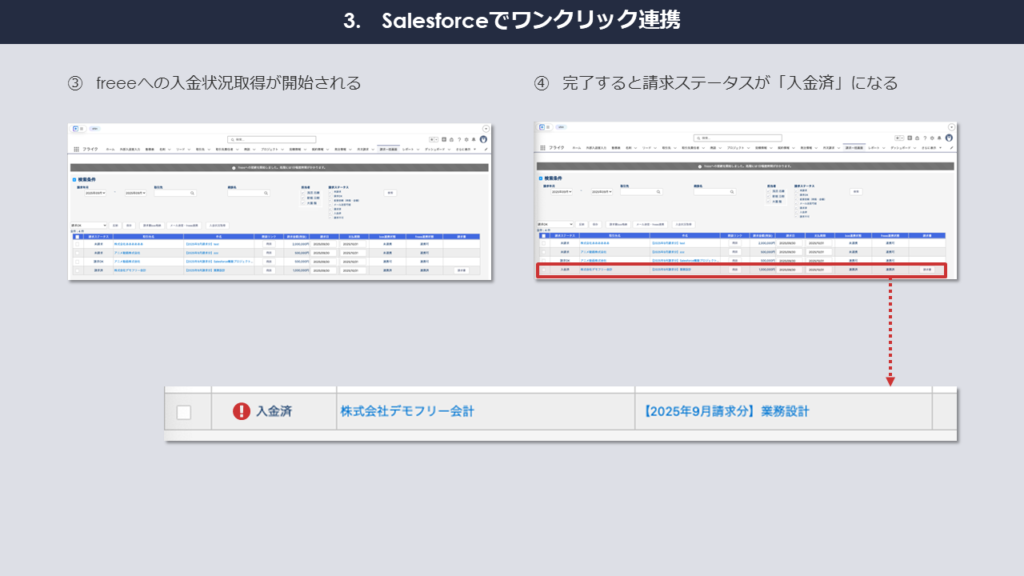Click the highlighted red-bordered row in right screenshot
This screenshot has height=576, width=1024.
tap(740, 270)
